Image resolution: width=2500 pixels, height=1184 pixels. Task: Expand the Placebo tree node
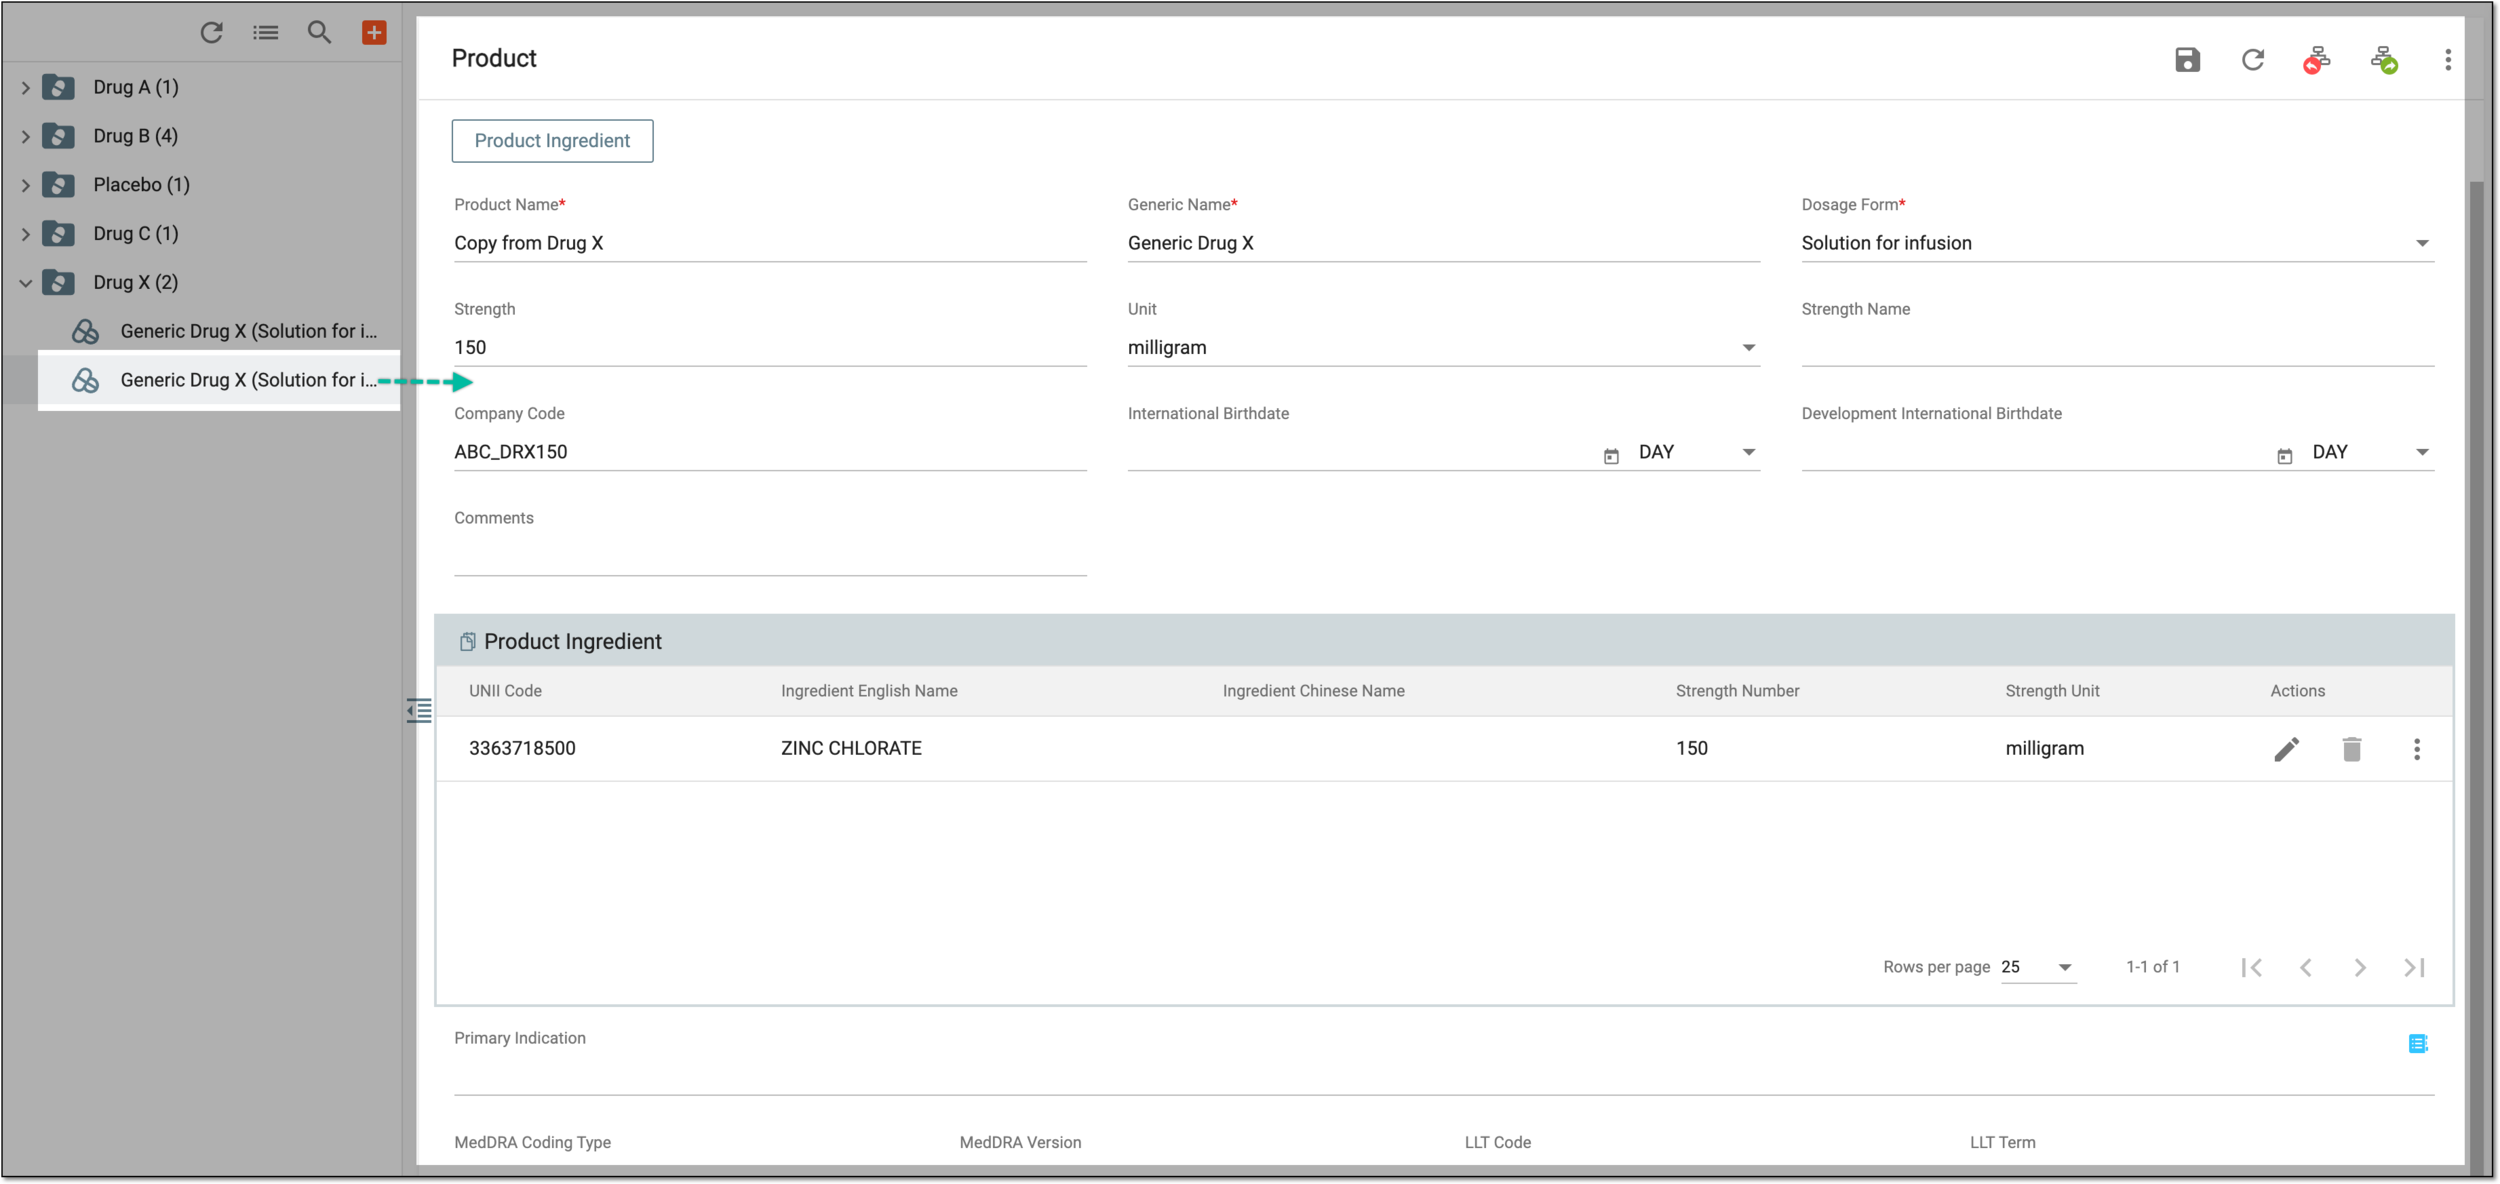click(26, 186)
